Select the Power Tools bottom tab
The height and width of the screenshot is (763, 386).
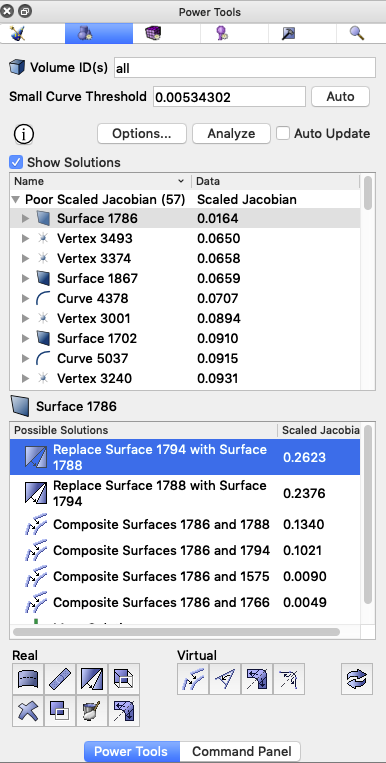pos(130,751)
